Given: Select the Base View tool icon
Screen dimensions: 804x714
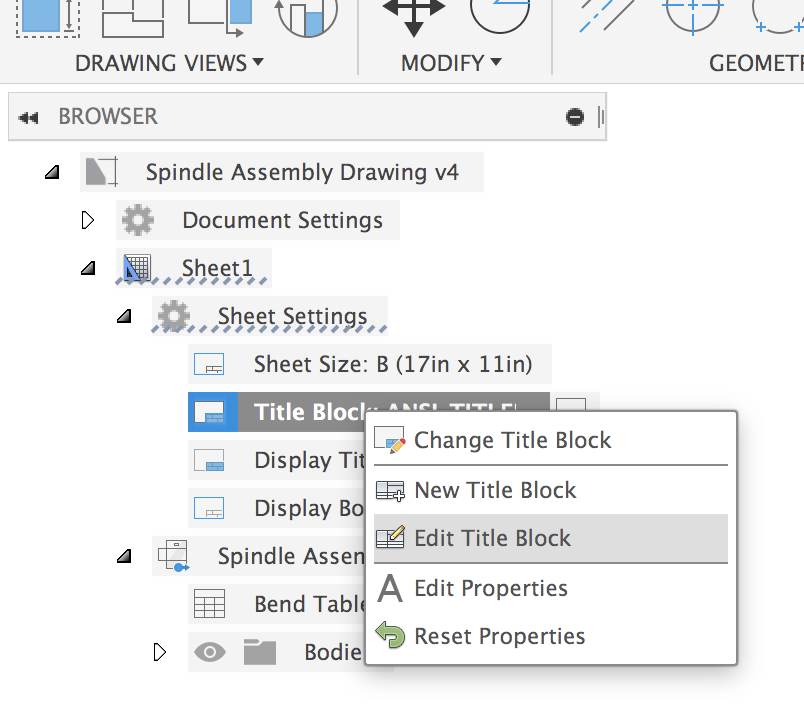Looking at the screenshot, I should tap(48, 18).
